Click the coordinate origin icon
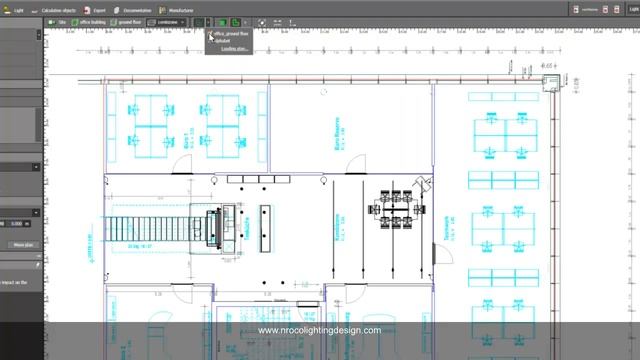The image size is (640, 360). (292, 23)
